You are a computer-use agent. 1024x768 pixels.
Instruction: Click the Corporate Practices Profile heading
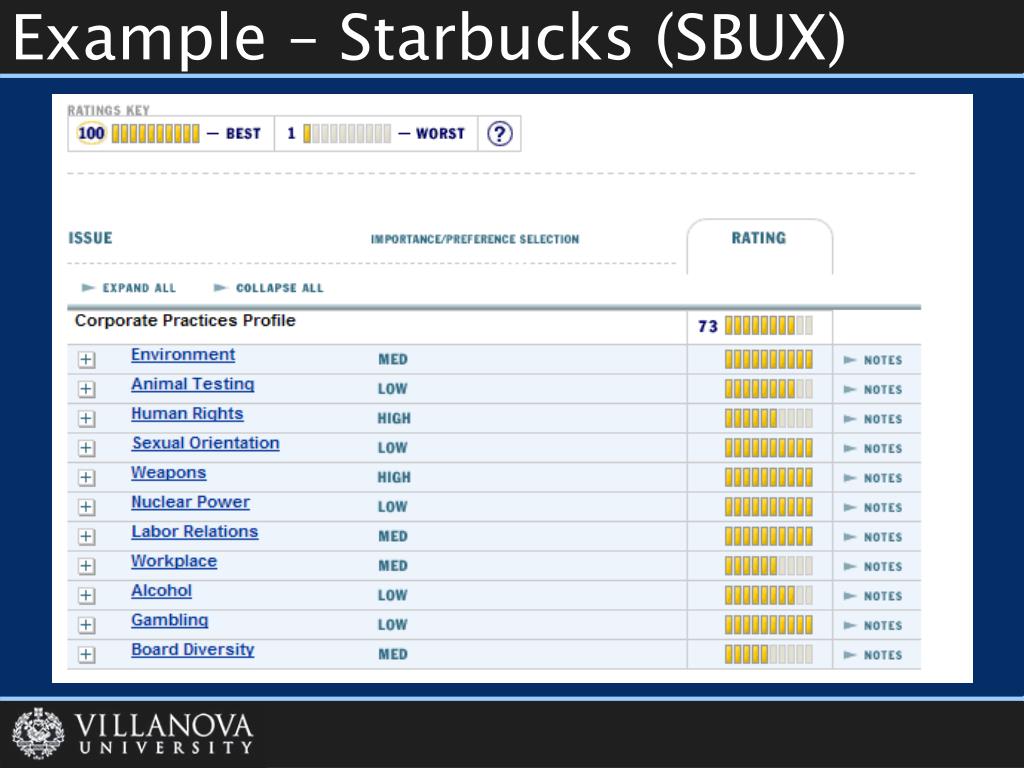pyautogui.click(x=185, y=321)
